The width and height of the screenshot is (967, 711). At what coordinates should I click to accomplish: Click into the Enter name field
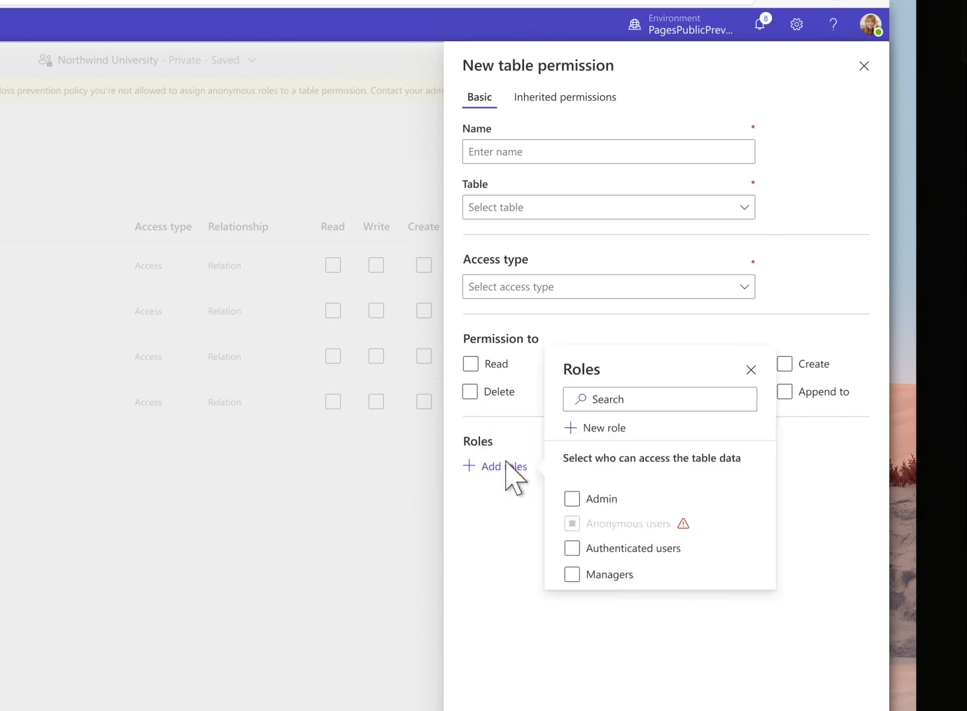click(609, 152)
